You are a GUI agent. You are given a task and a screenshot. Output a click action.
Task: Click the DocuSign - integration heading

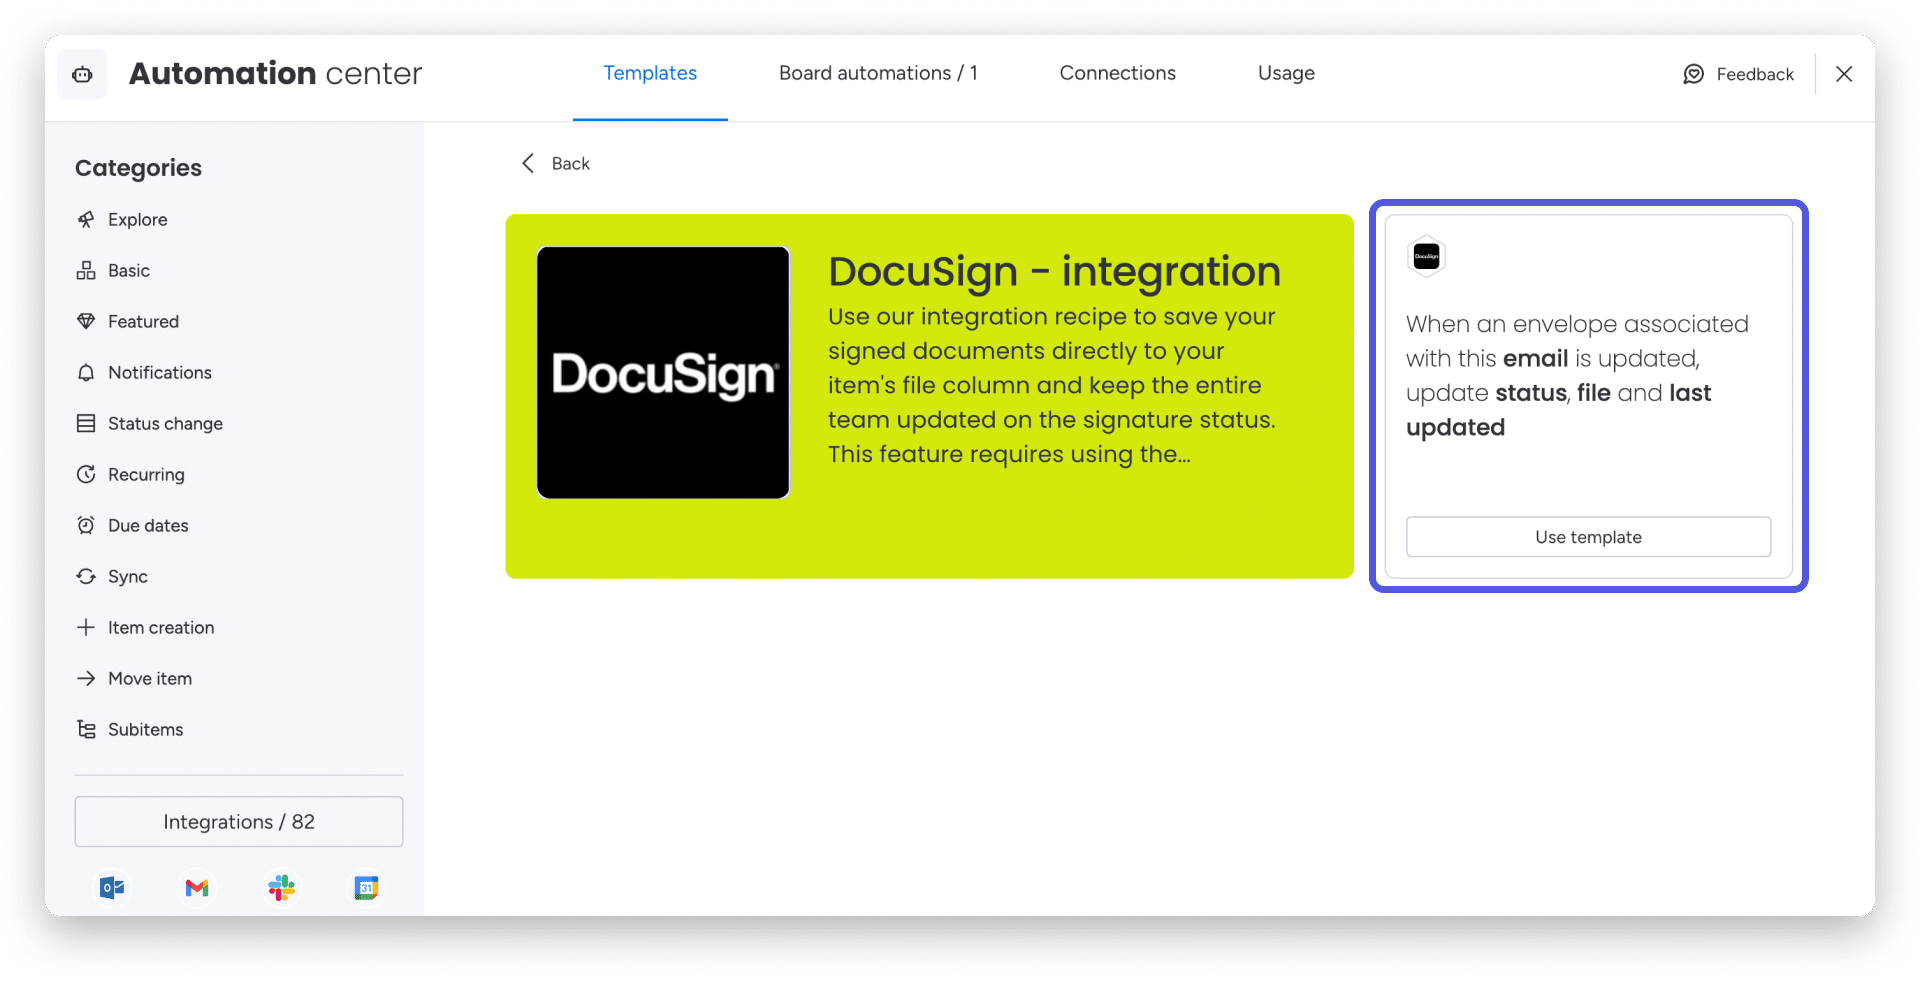[x=1054, y=272]
